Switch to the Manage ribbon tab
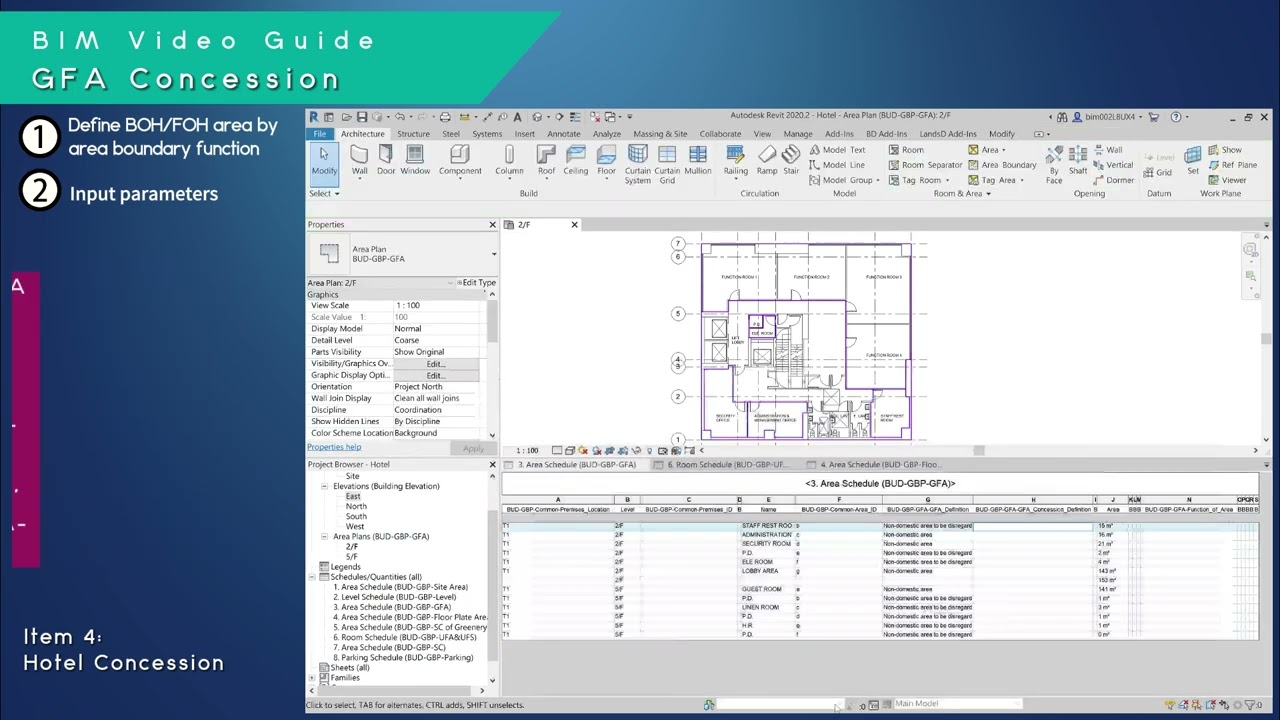 click(x=798, y=134)
